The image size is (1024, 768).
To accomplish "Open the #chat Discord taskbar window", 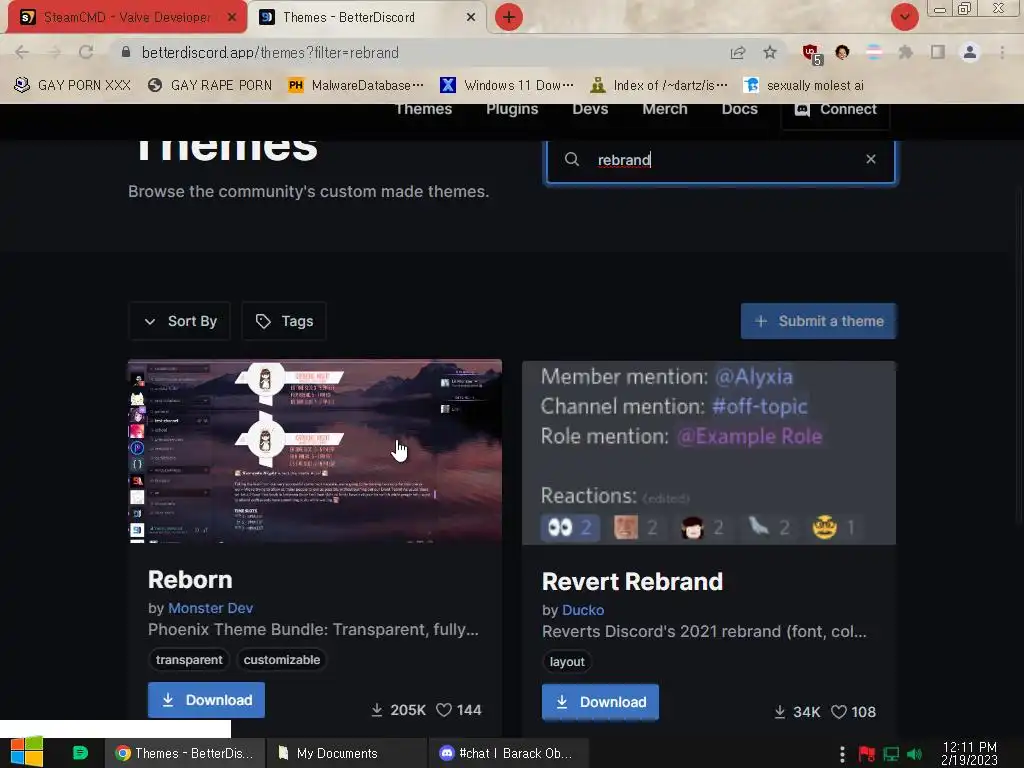I will coord(509,753).
